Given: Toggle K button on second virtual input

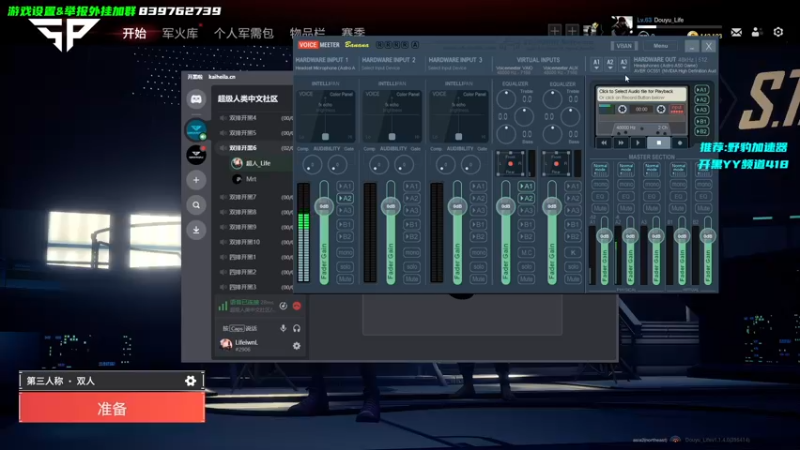Looking at the screenshot, I should click(573, 253).
